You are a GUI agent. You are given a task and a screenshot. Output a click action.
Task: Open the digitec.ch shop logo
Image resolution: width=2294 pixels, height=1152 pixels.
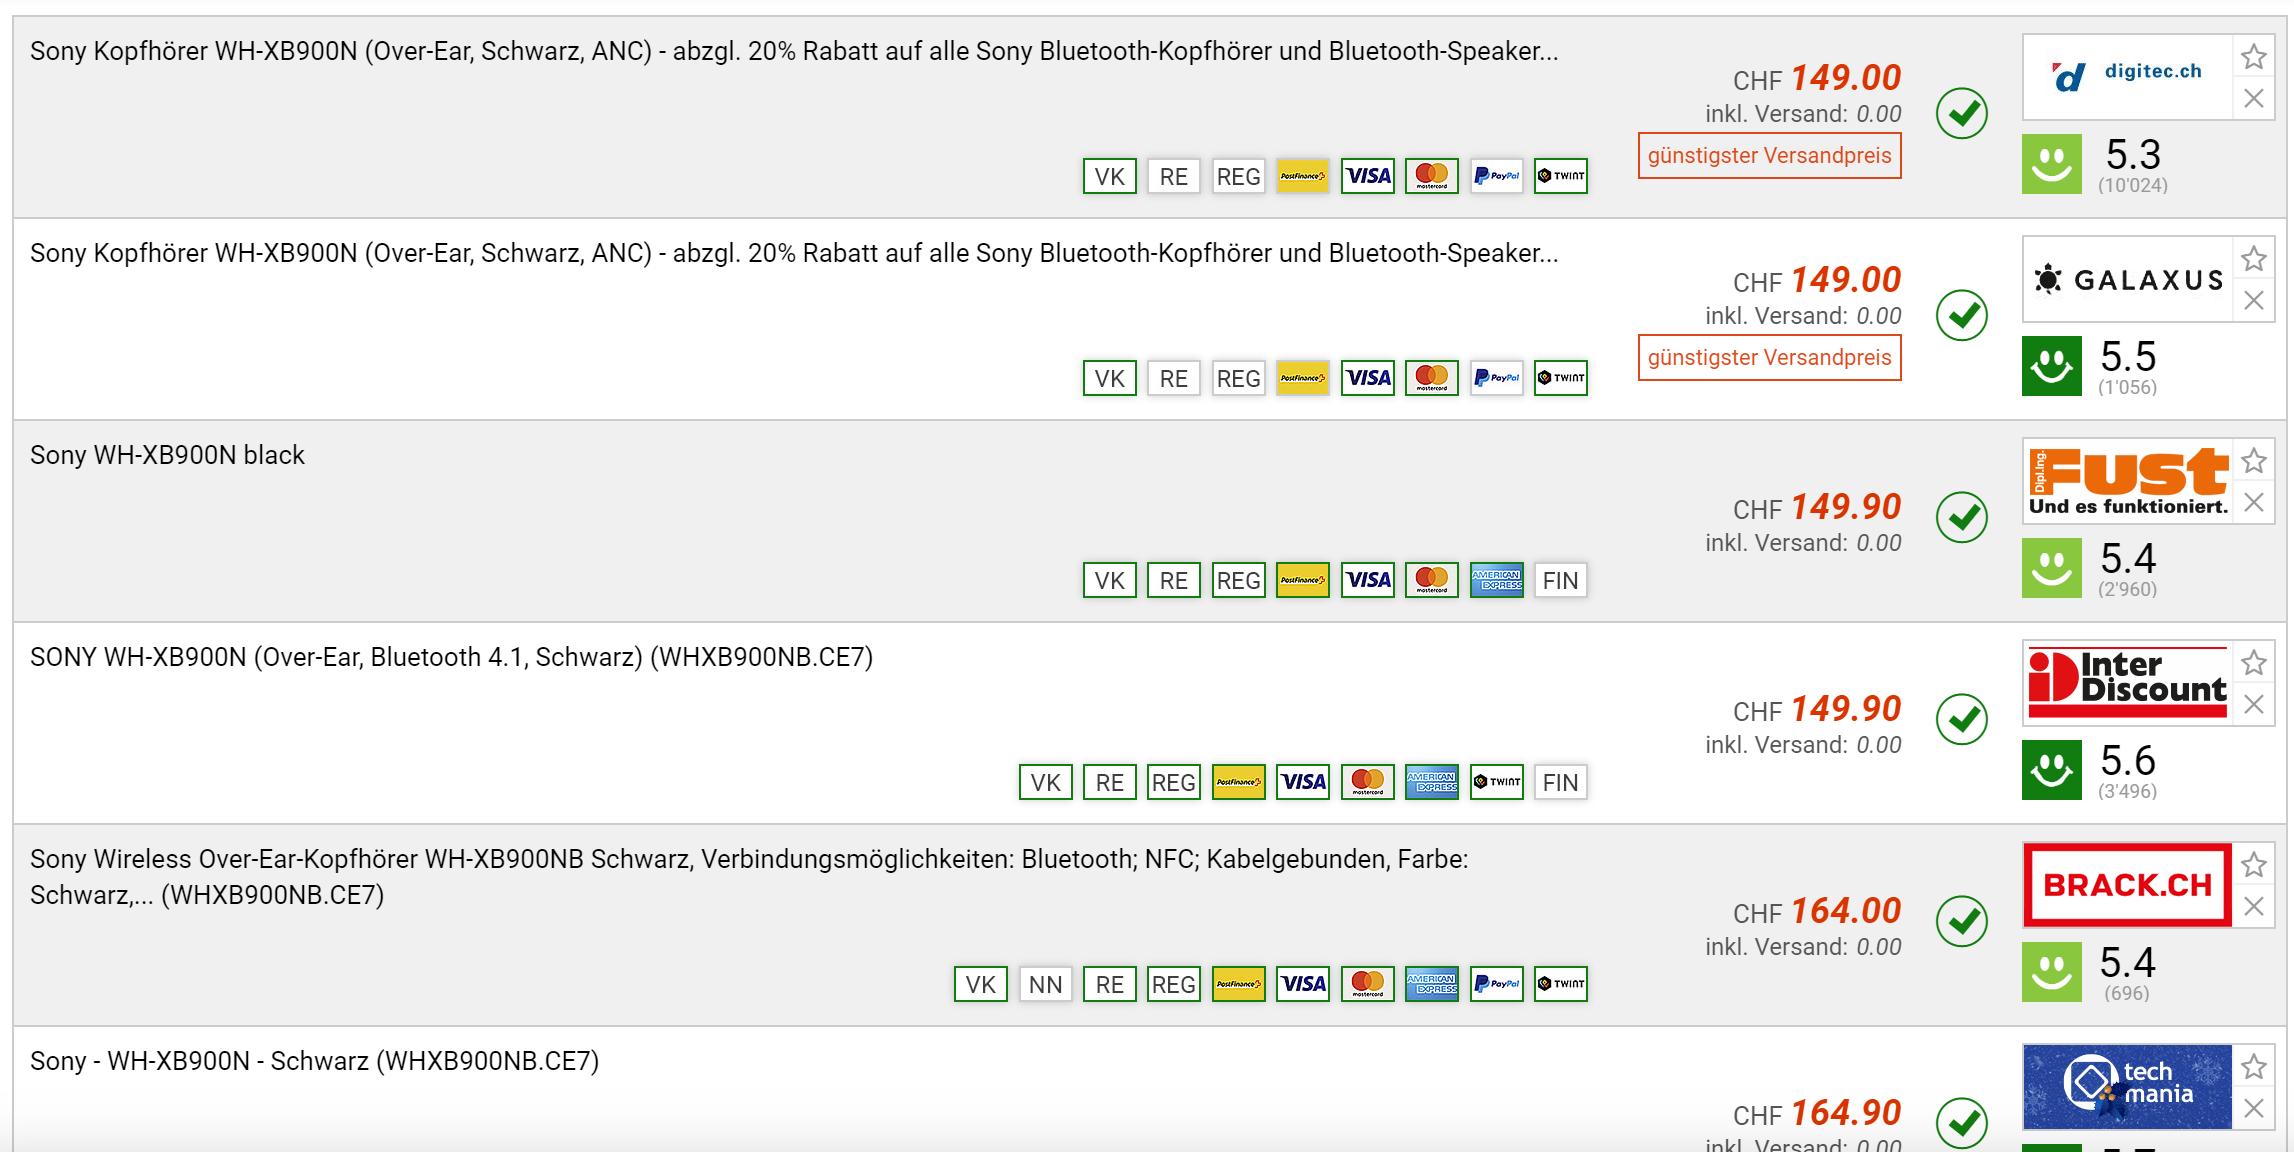pyautogui.click(x=2127, y=76)
